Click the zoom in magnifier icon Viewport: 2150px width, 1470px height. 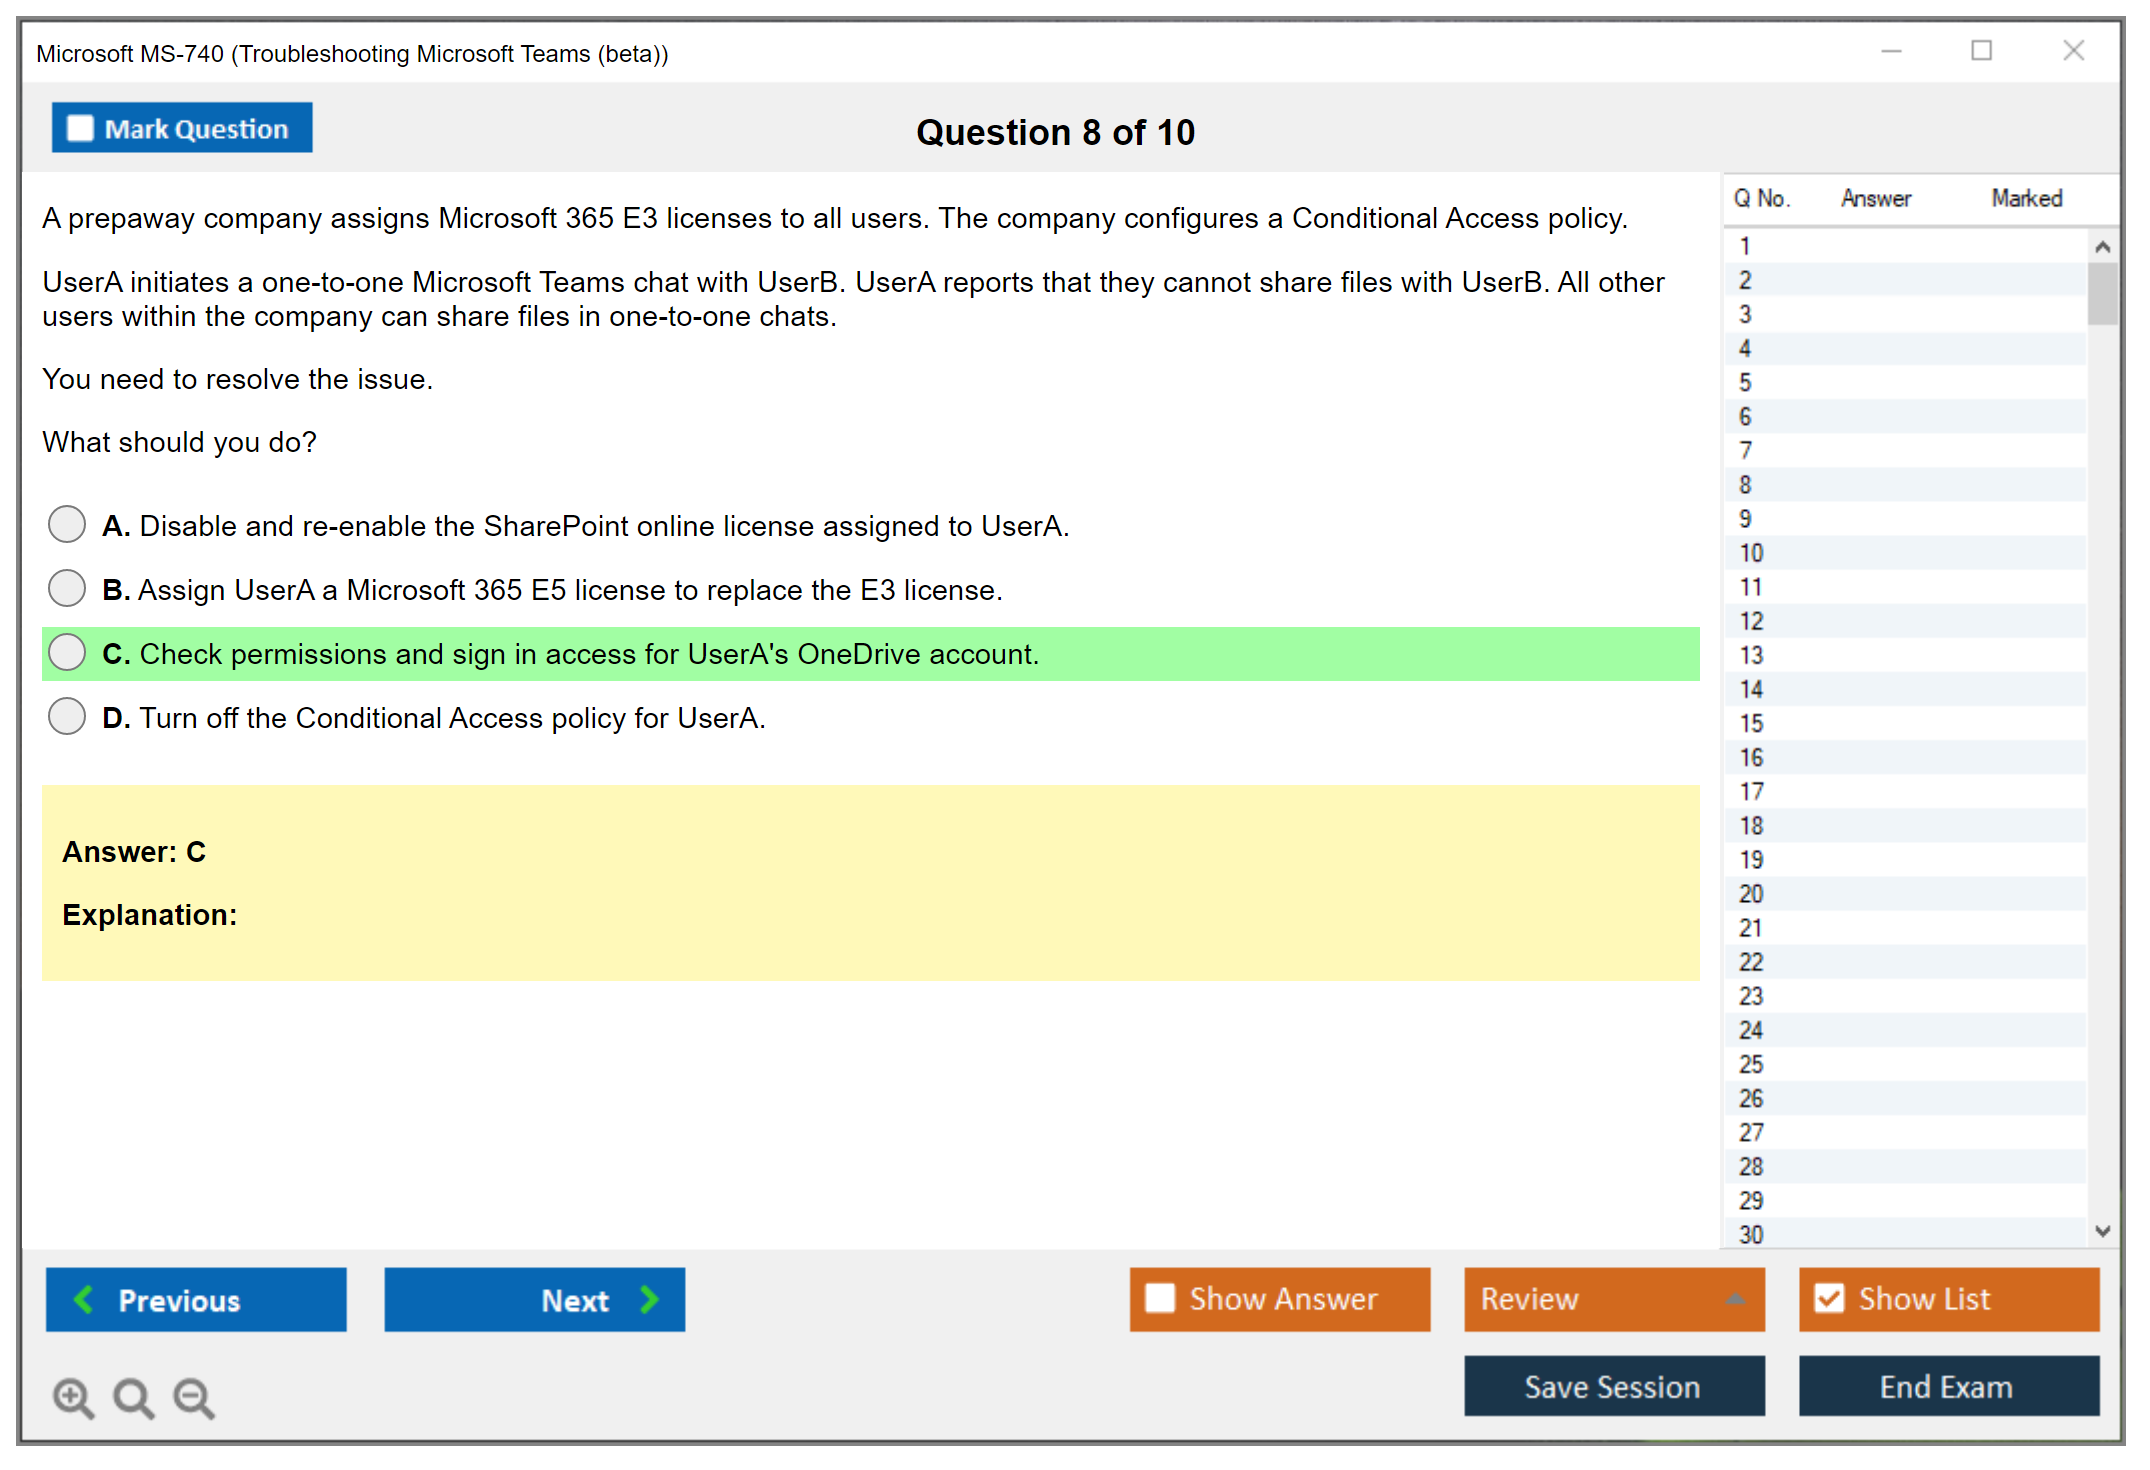point(73,1397)
